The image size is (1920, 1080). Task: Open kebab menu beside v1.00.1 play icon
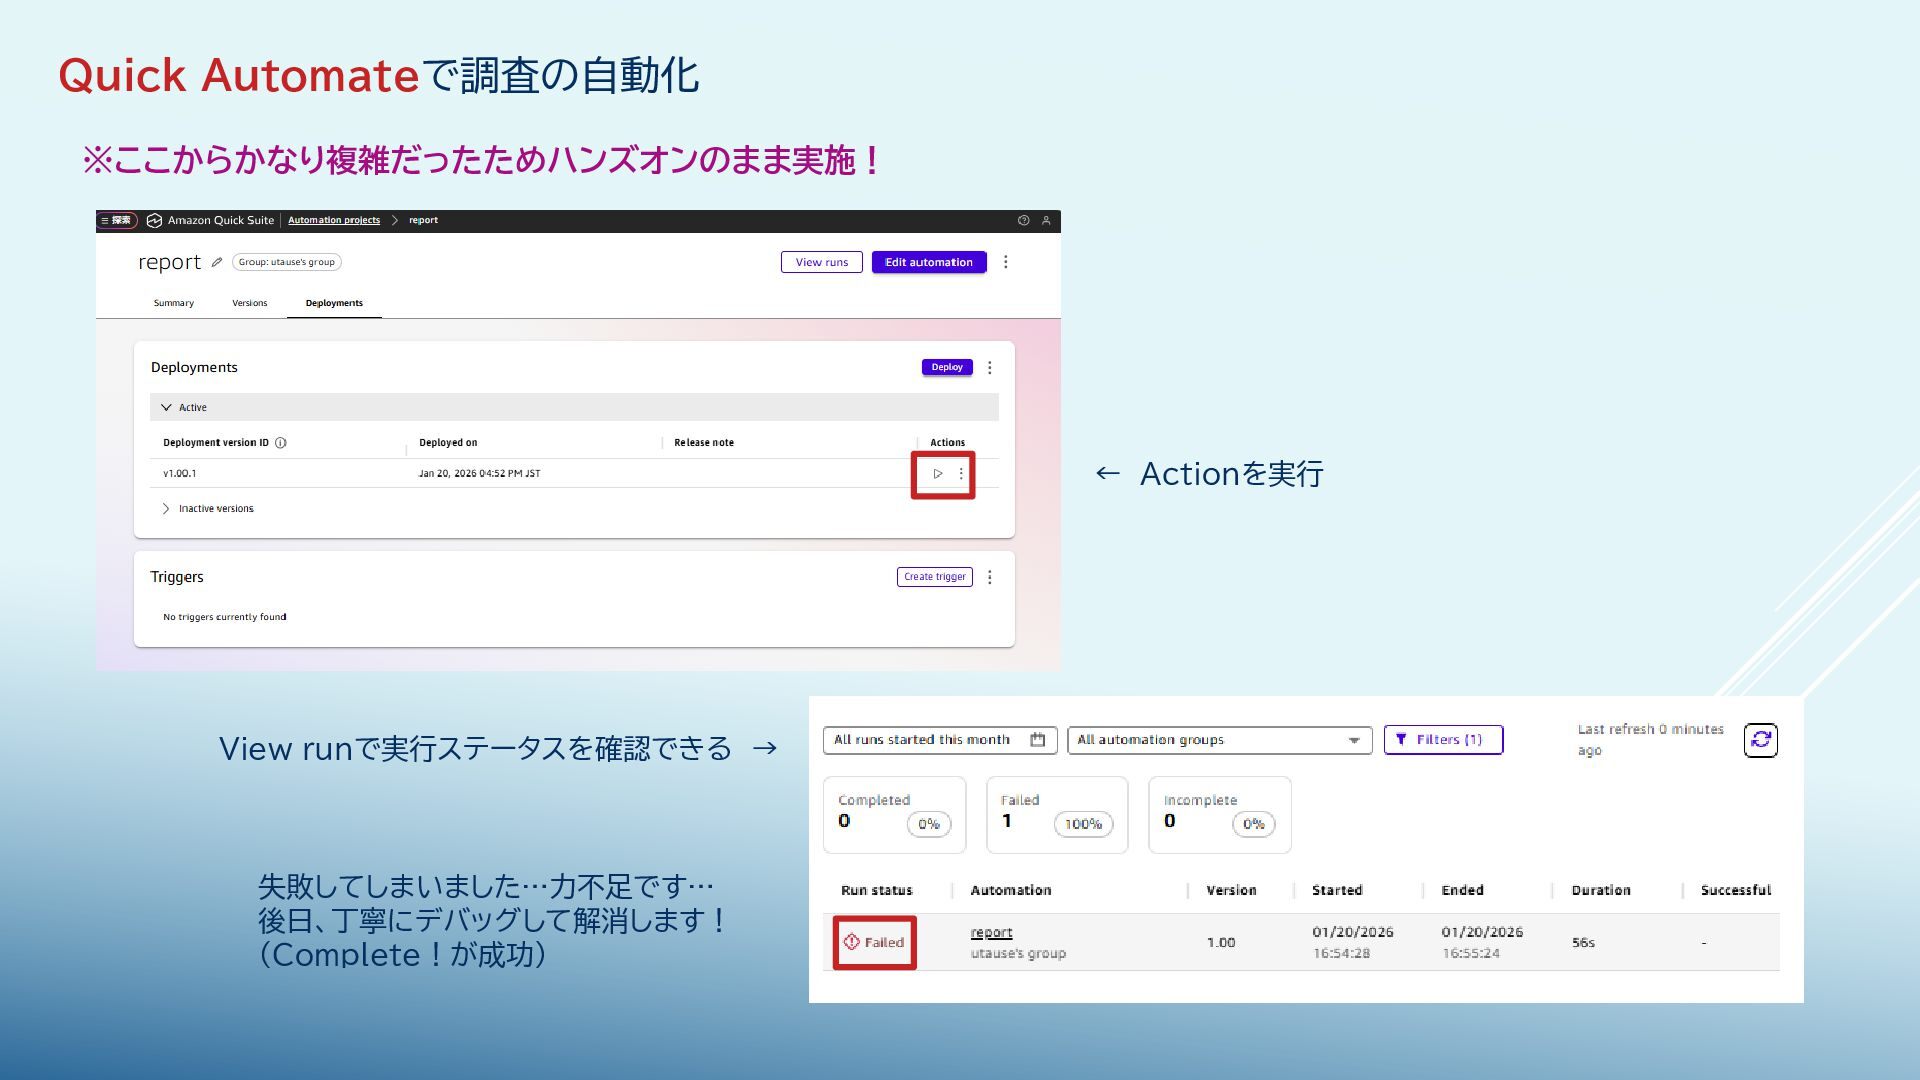pos(961,474)
